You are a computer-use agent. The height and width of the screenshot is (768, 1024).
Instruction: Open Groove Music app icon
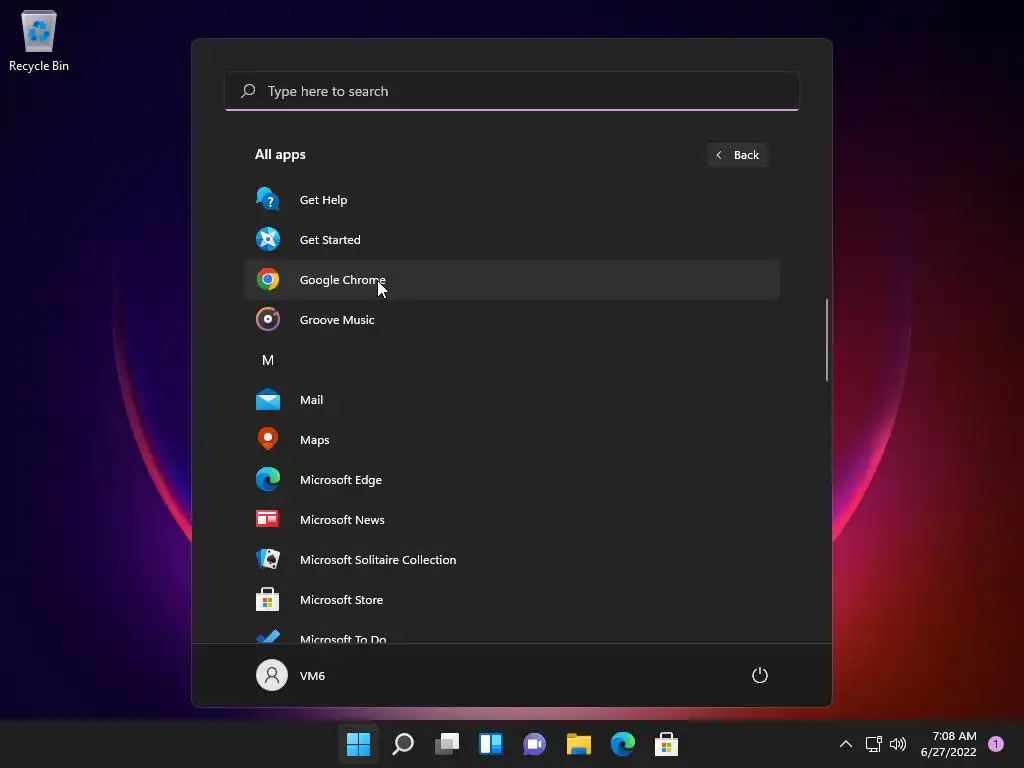(x=268, y=319)
